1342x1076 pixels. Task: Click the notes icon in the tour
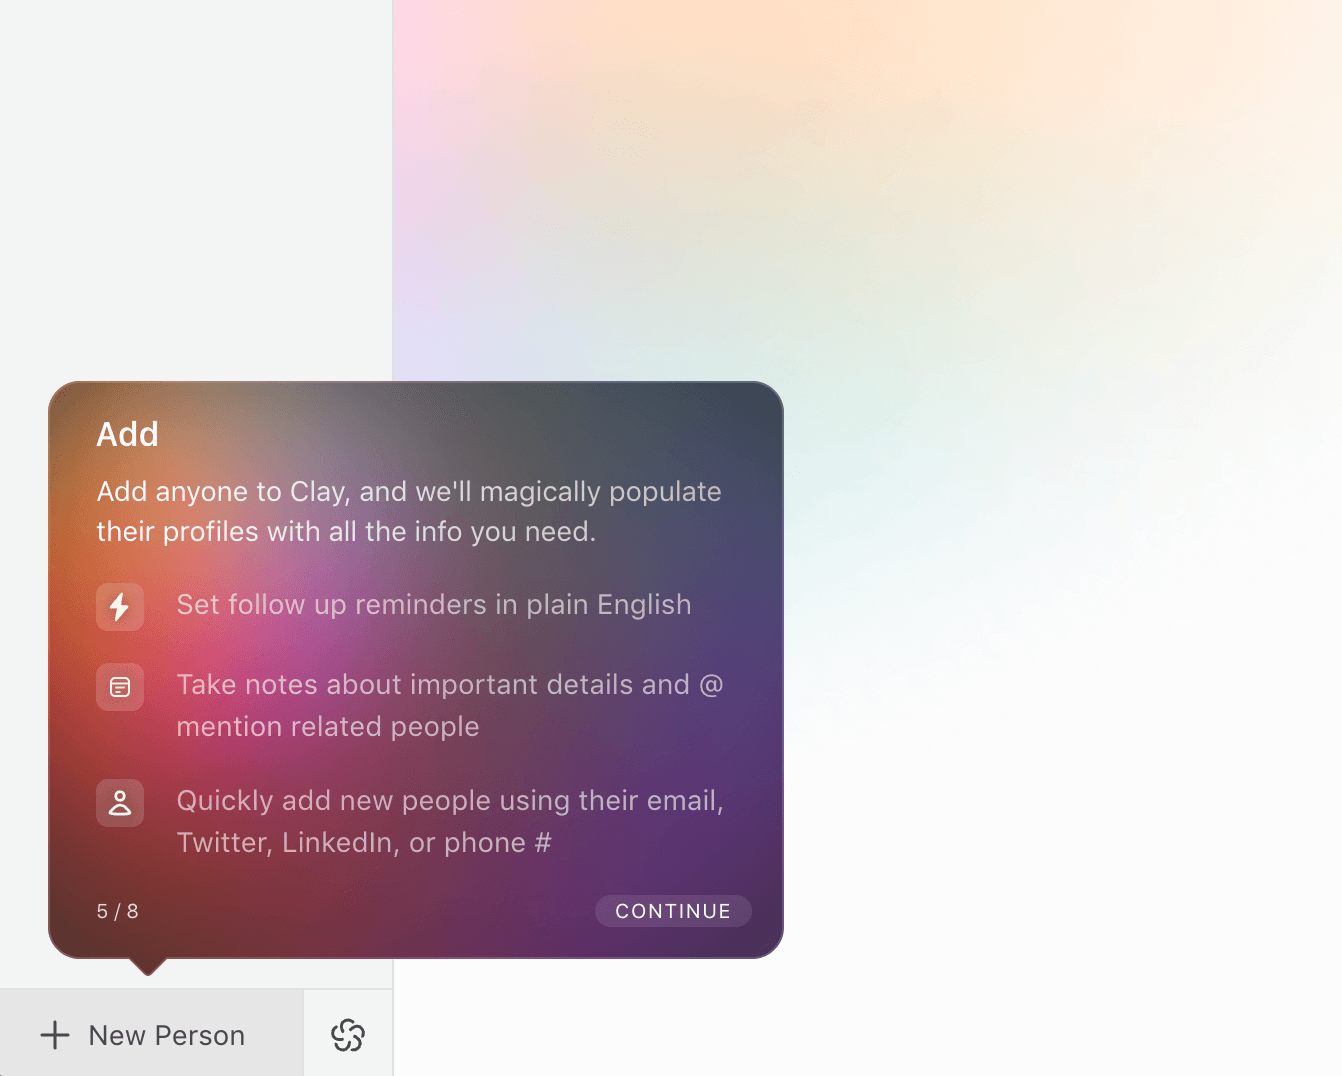click(120, 687)
